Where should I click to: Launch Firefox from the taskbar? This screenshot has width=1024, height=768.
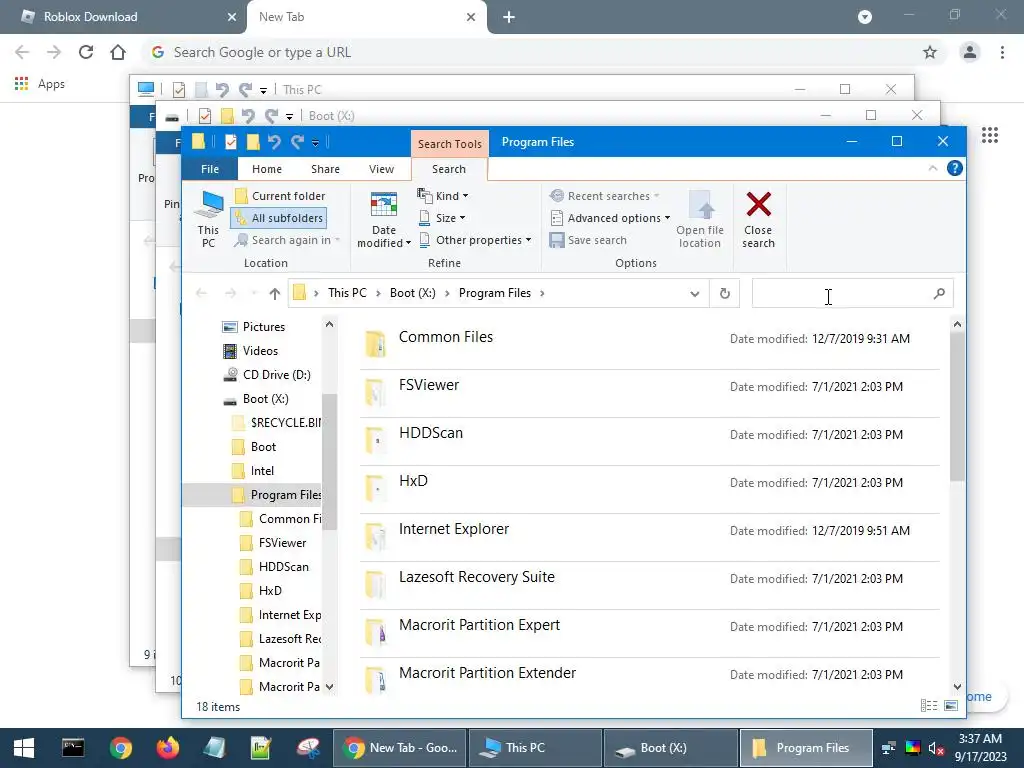pos(167,748)
